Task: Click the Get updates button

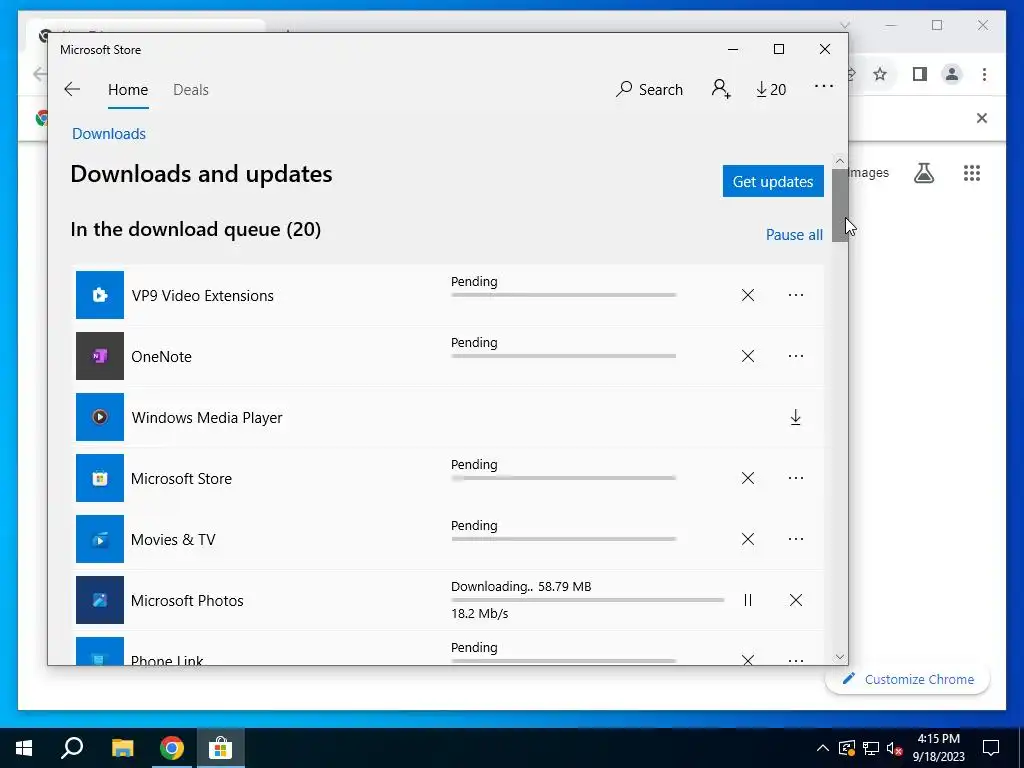Action: click(773, 181)
